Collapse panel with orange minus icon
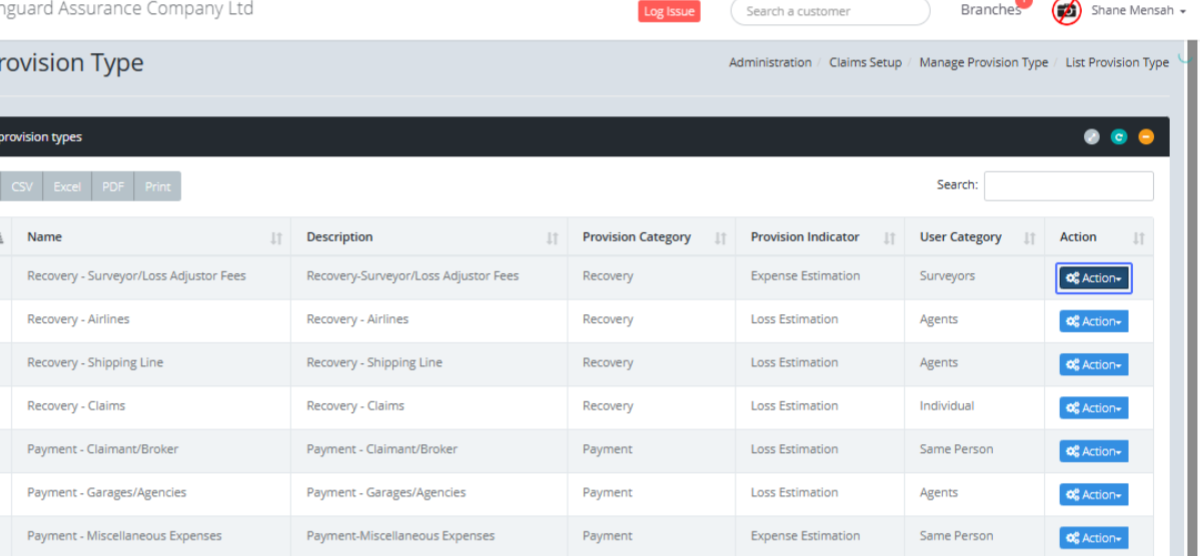 [x=1146, y=137]
